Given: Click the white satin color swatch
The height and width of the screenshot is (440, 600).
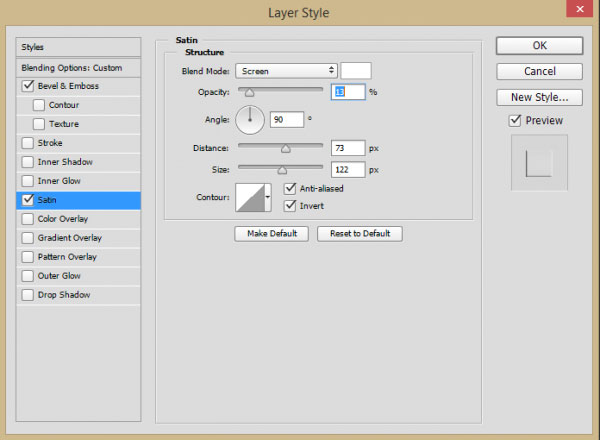Looking at the screenshot, I should tap(356, 71).
